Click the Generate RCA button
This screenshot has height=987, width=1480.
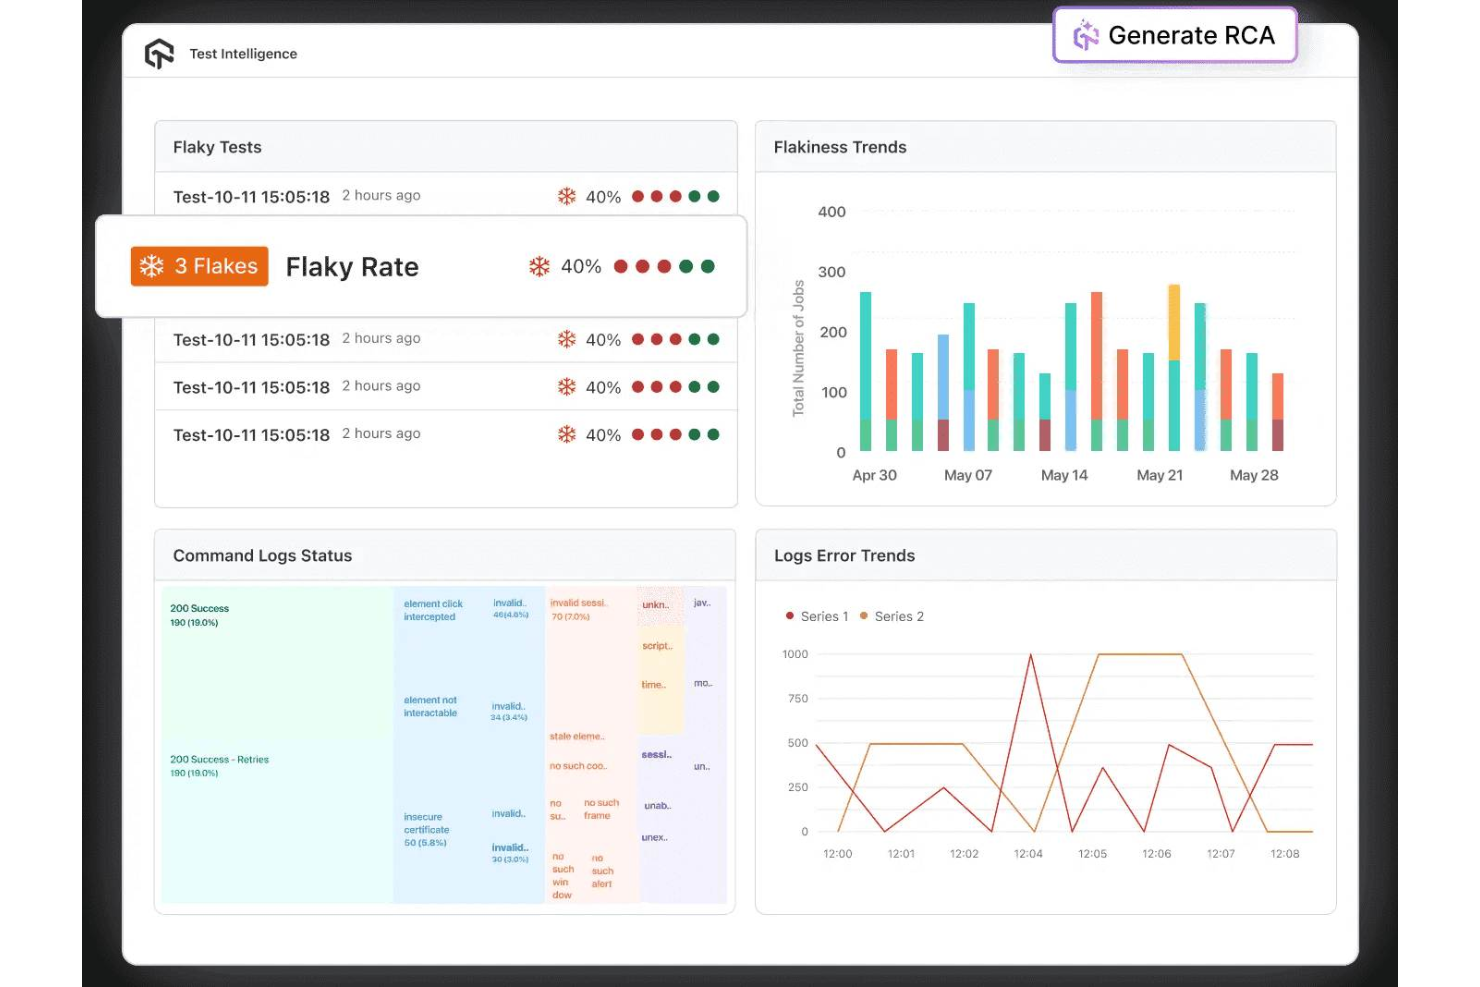coord(1174,36)
